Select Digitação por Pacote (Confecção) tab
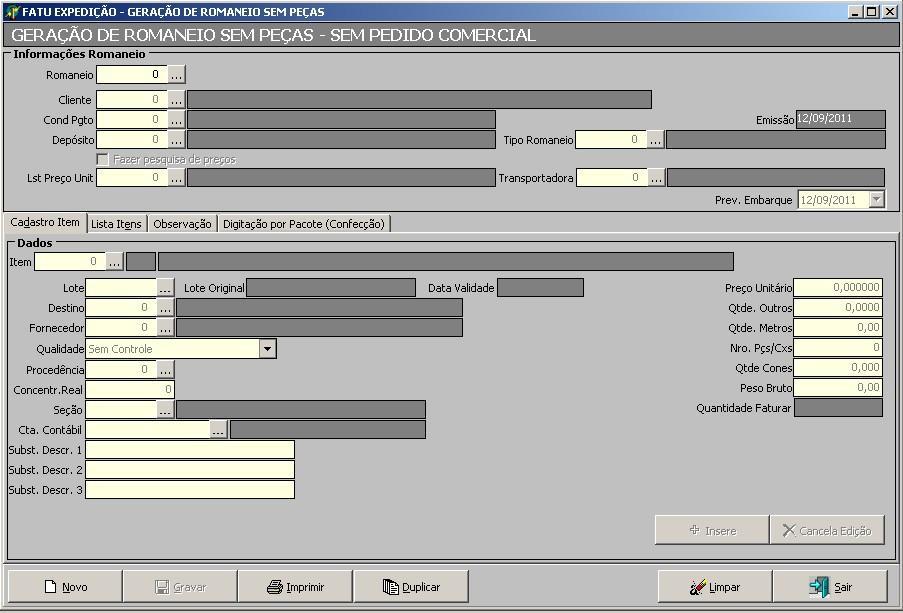Viewport: 903px width, 613px height. 303,224
